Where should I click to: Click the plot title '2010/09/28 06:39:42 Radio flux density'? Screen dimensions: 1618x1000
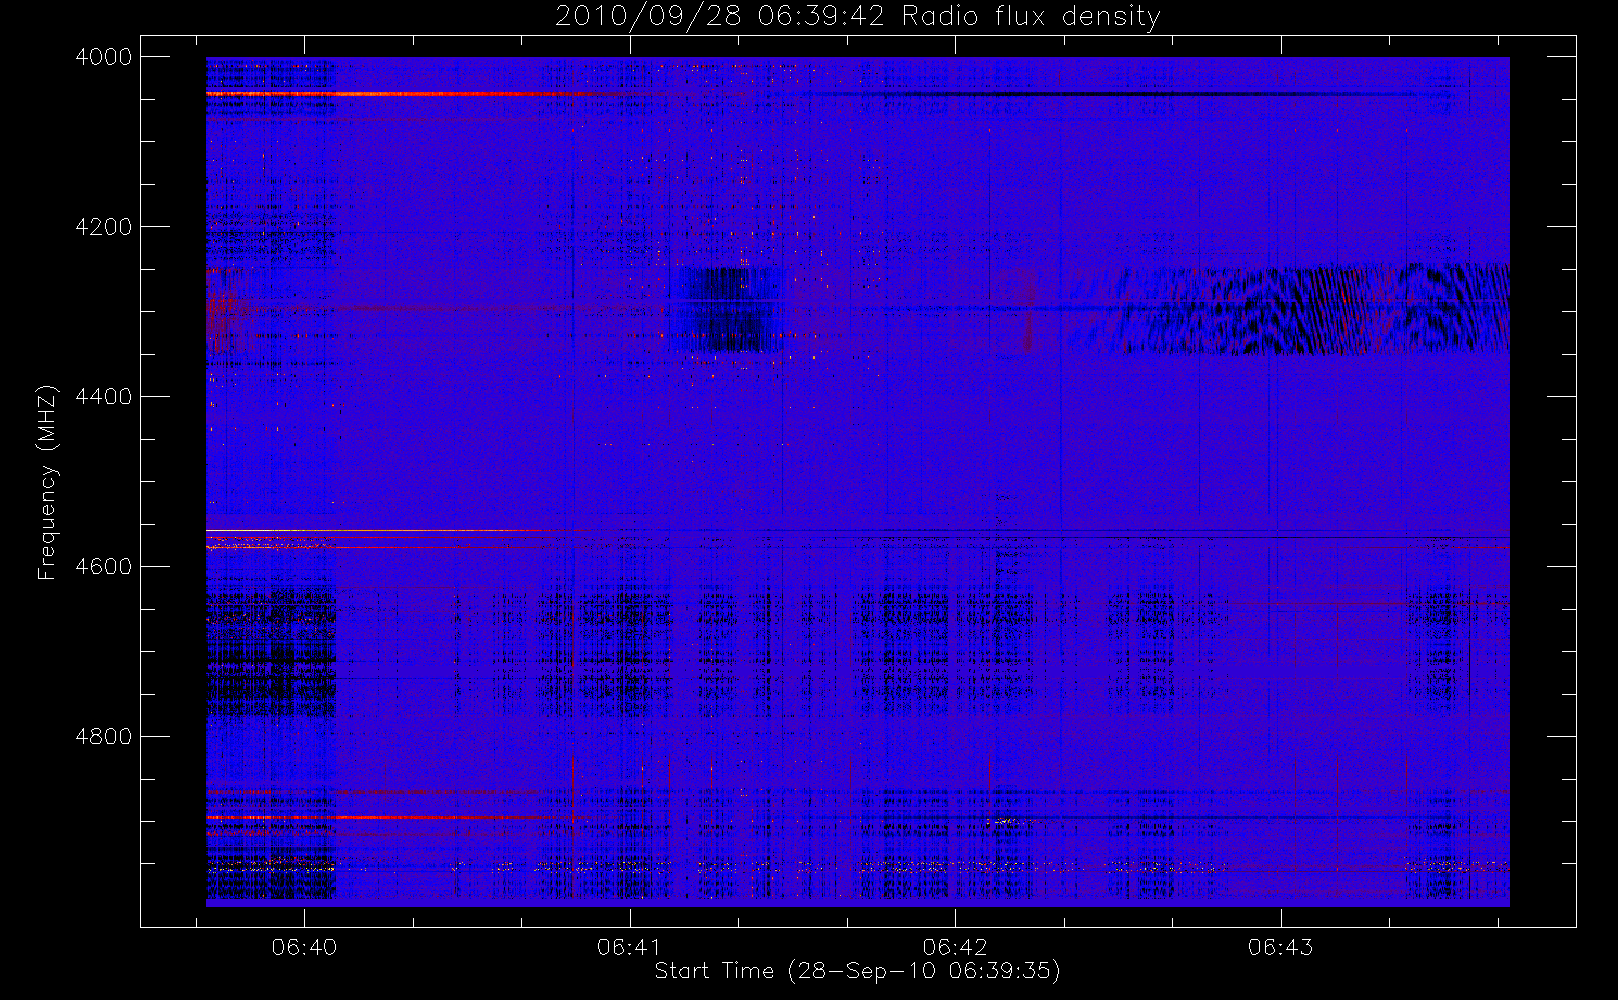coord(857,16)
